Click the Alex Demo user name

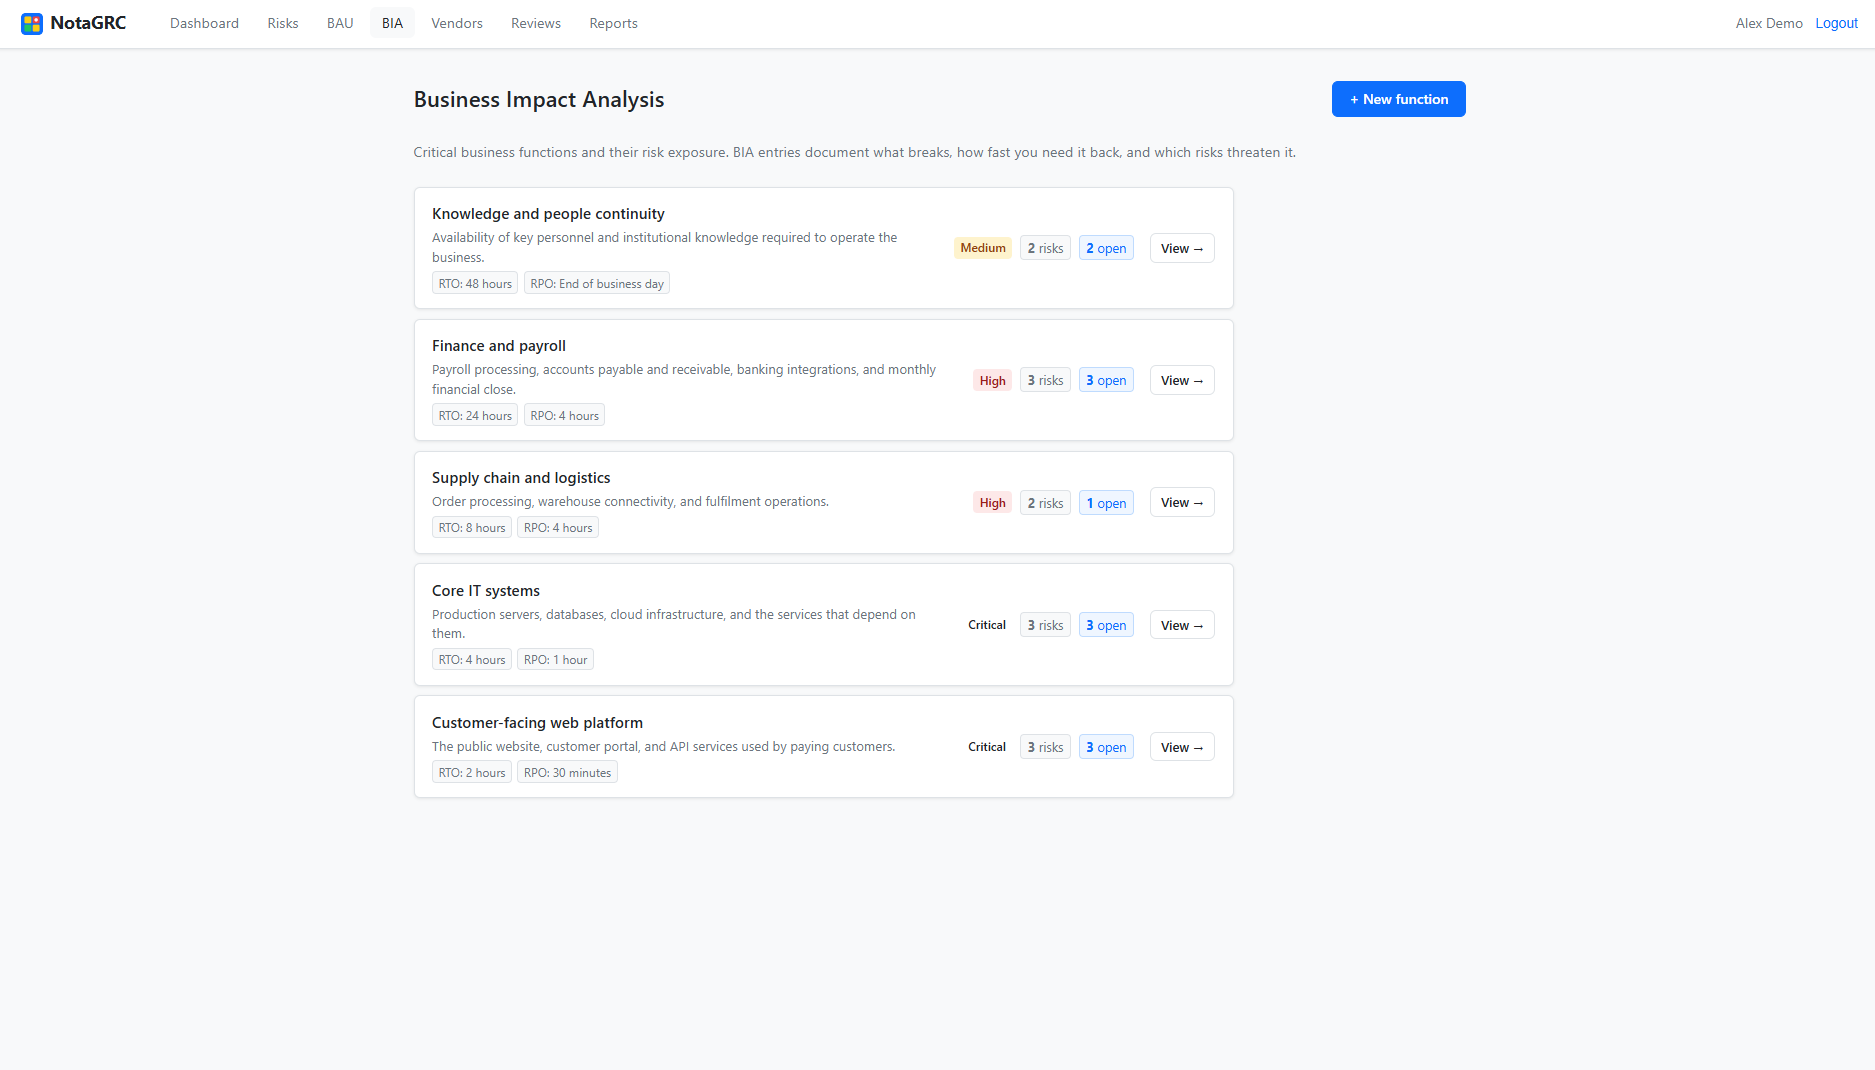click(1769, 23)
